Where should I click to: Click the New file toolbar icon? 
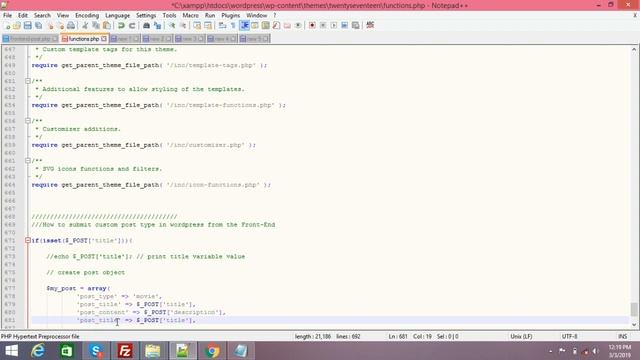click(x=7, y=26)
